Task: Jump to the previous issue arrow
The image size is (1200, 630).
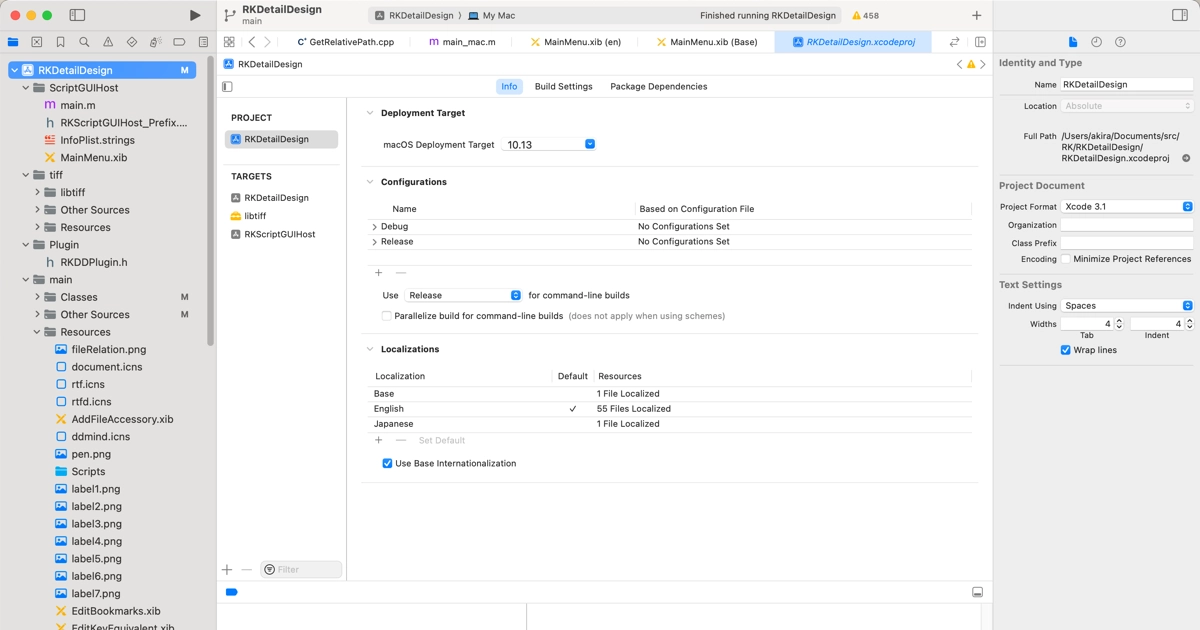Action: pyautogui.click(x=959, y=64)
